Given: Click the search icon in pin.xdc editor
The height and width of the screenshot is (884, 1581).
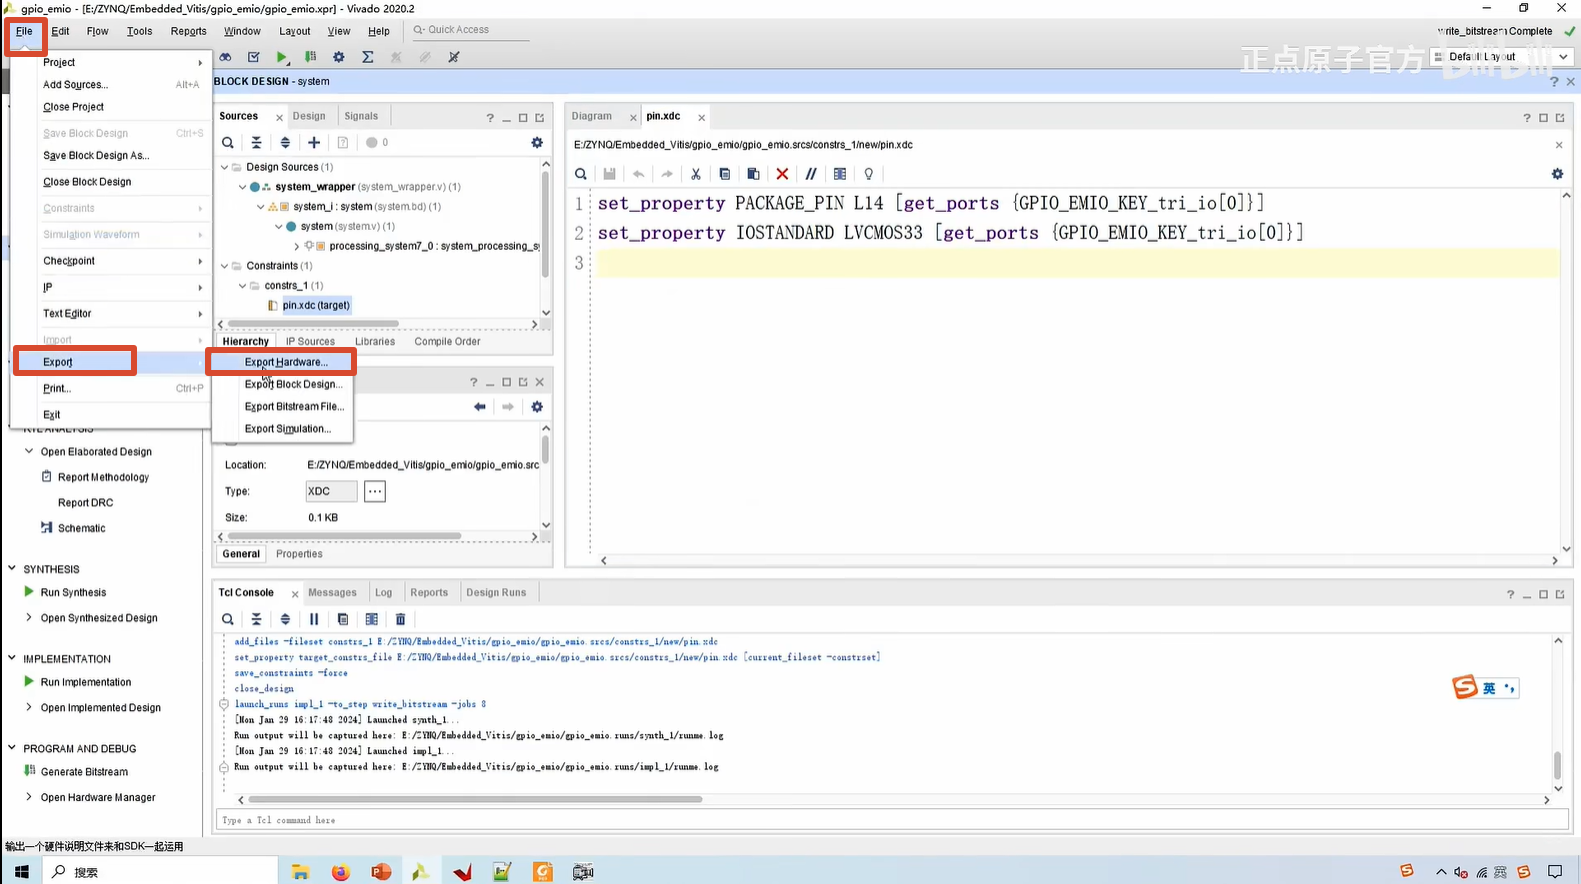Looking at the screenshot, I should point(581,174).
